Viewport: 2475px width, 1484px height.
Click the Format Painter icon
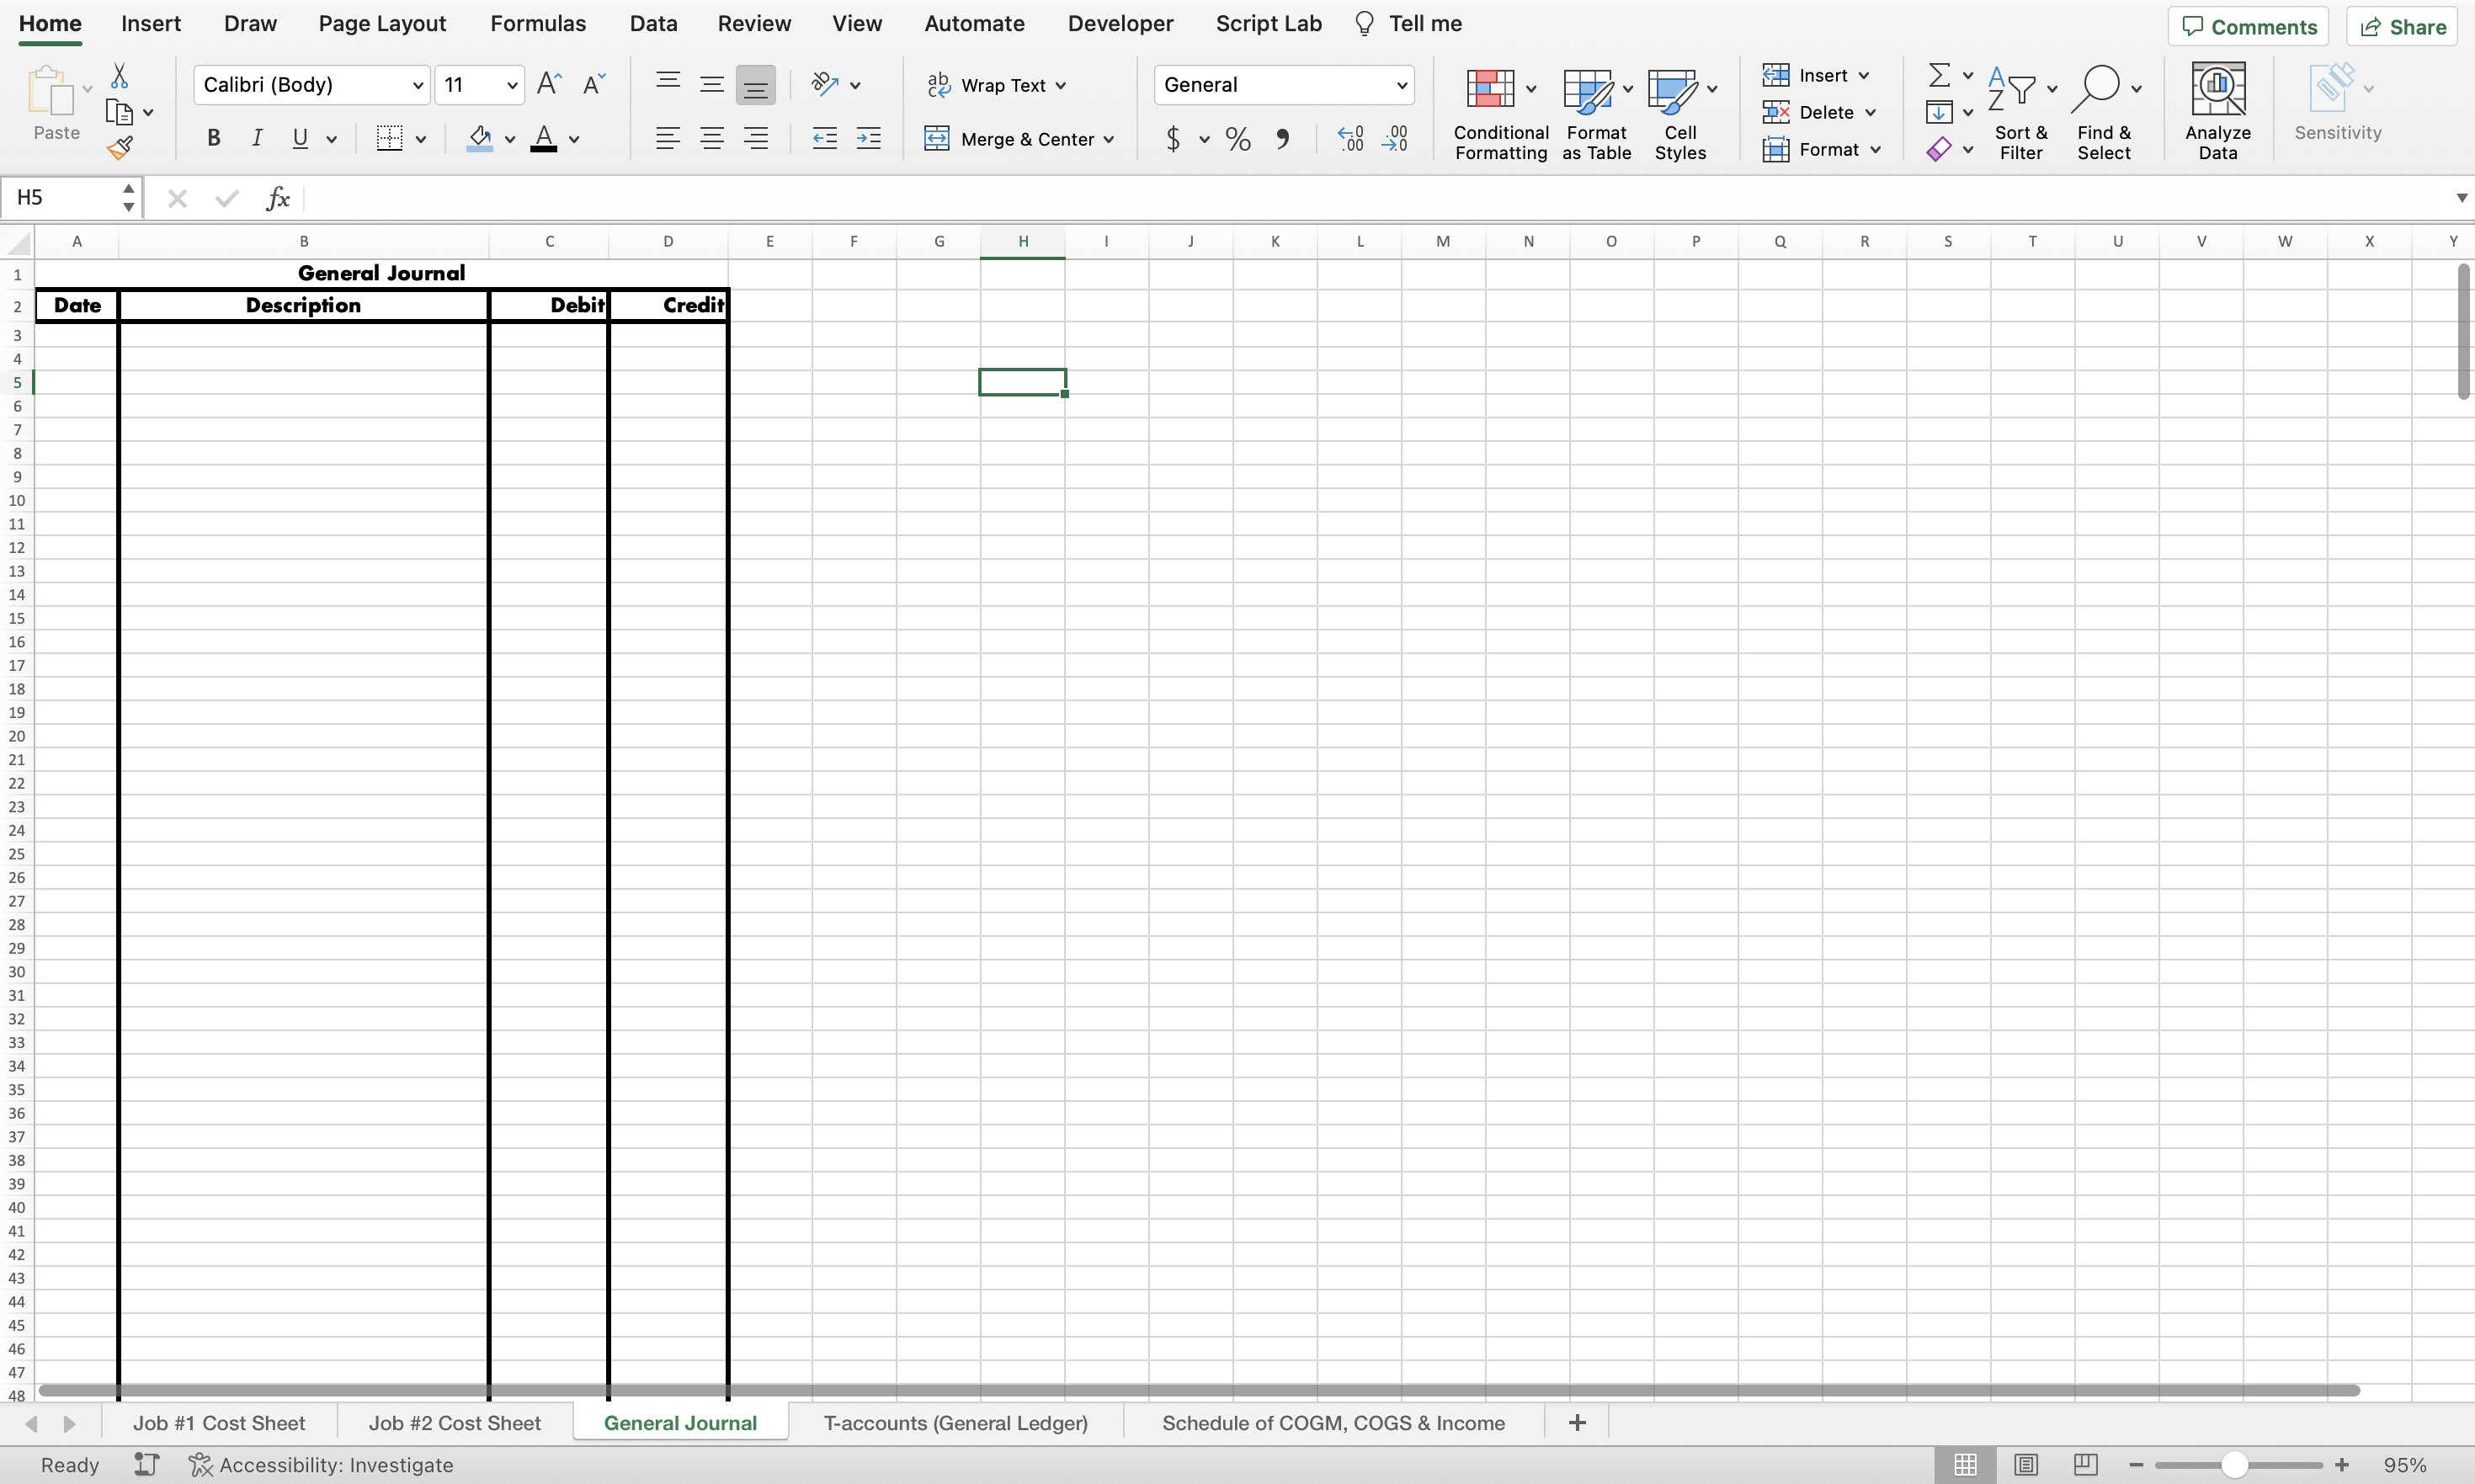[x=121, y=147]
